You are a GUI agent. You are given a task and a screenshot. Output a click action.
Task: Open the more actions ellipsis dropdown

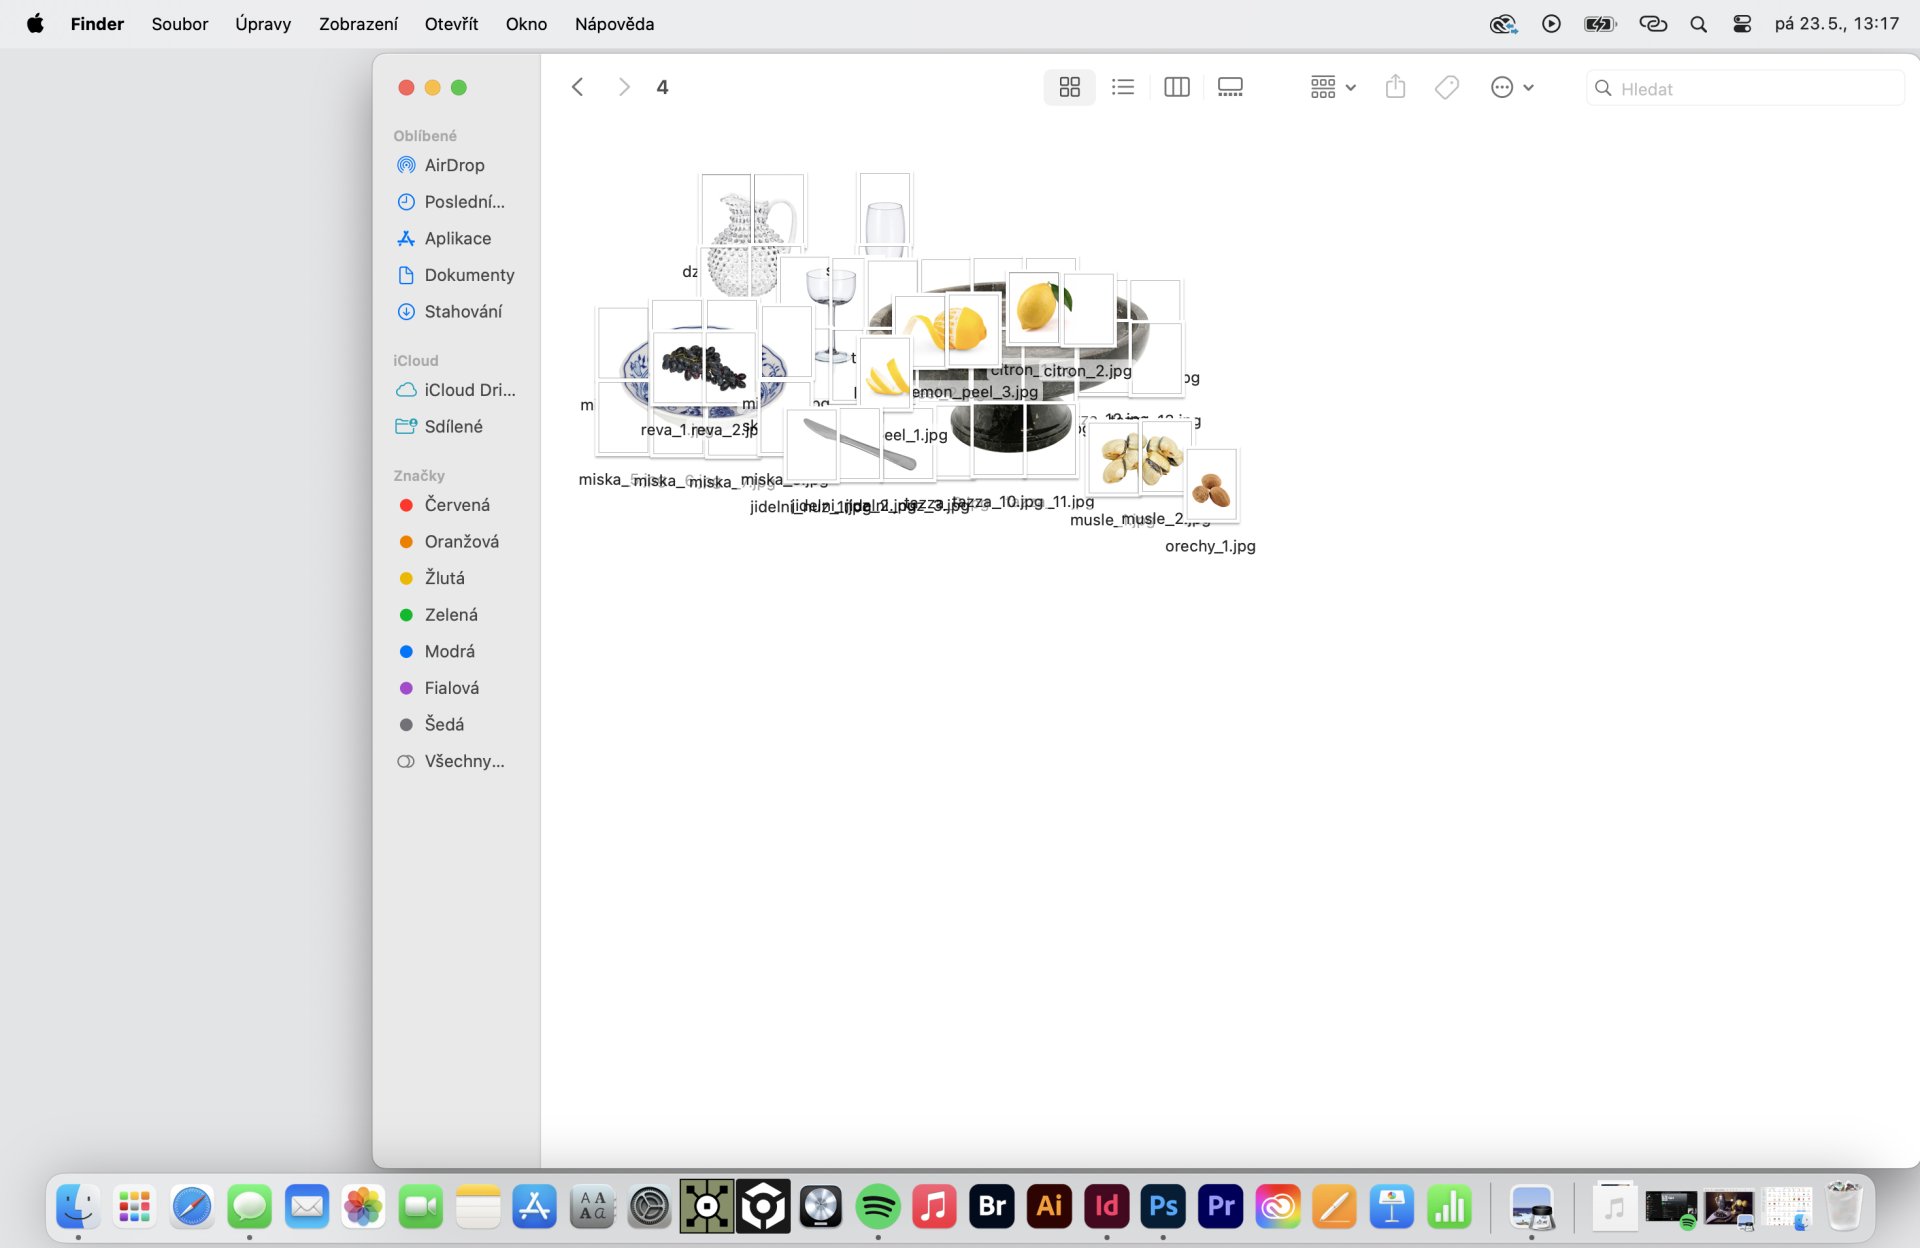tap(1511, 88)
